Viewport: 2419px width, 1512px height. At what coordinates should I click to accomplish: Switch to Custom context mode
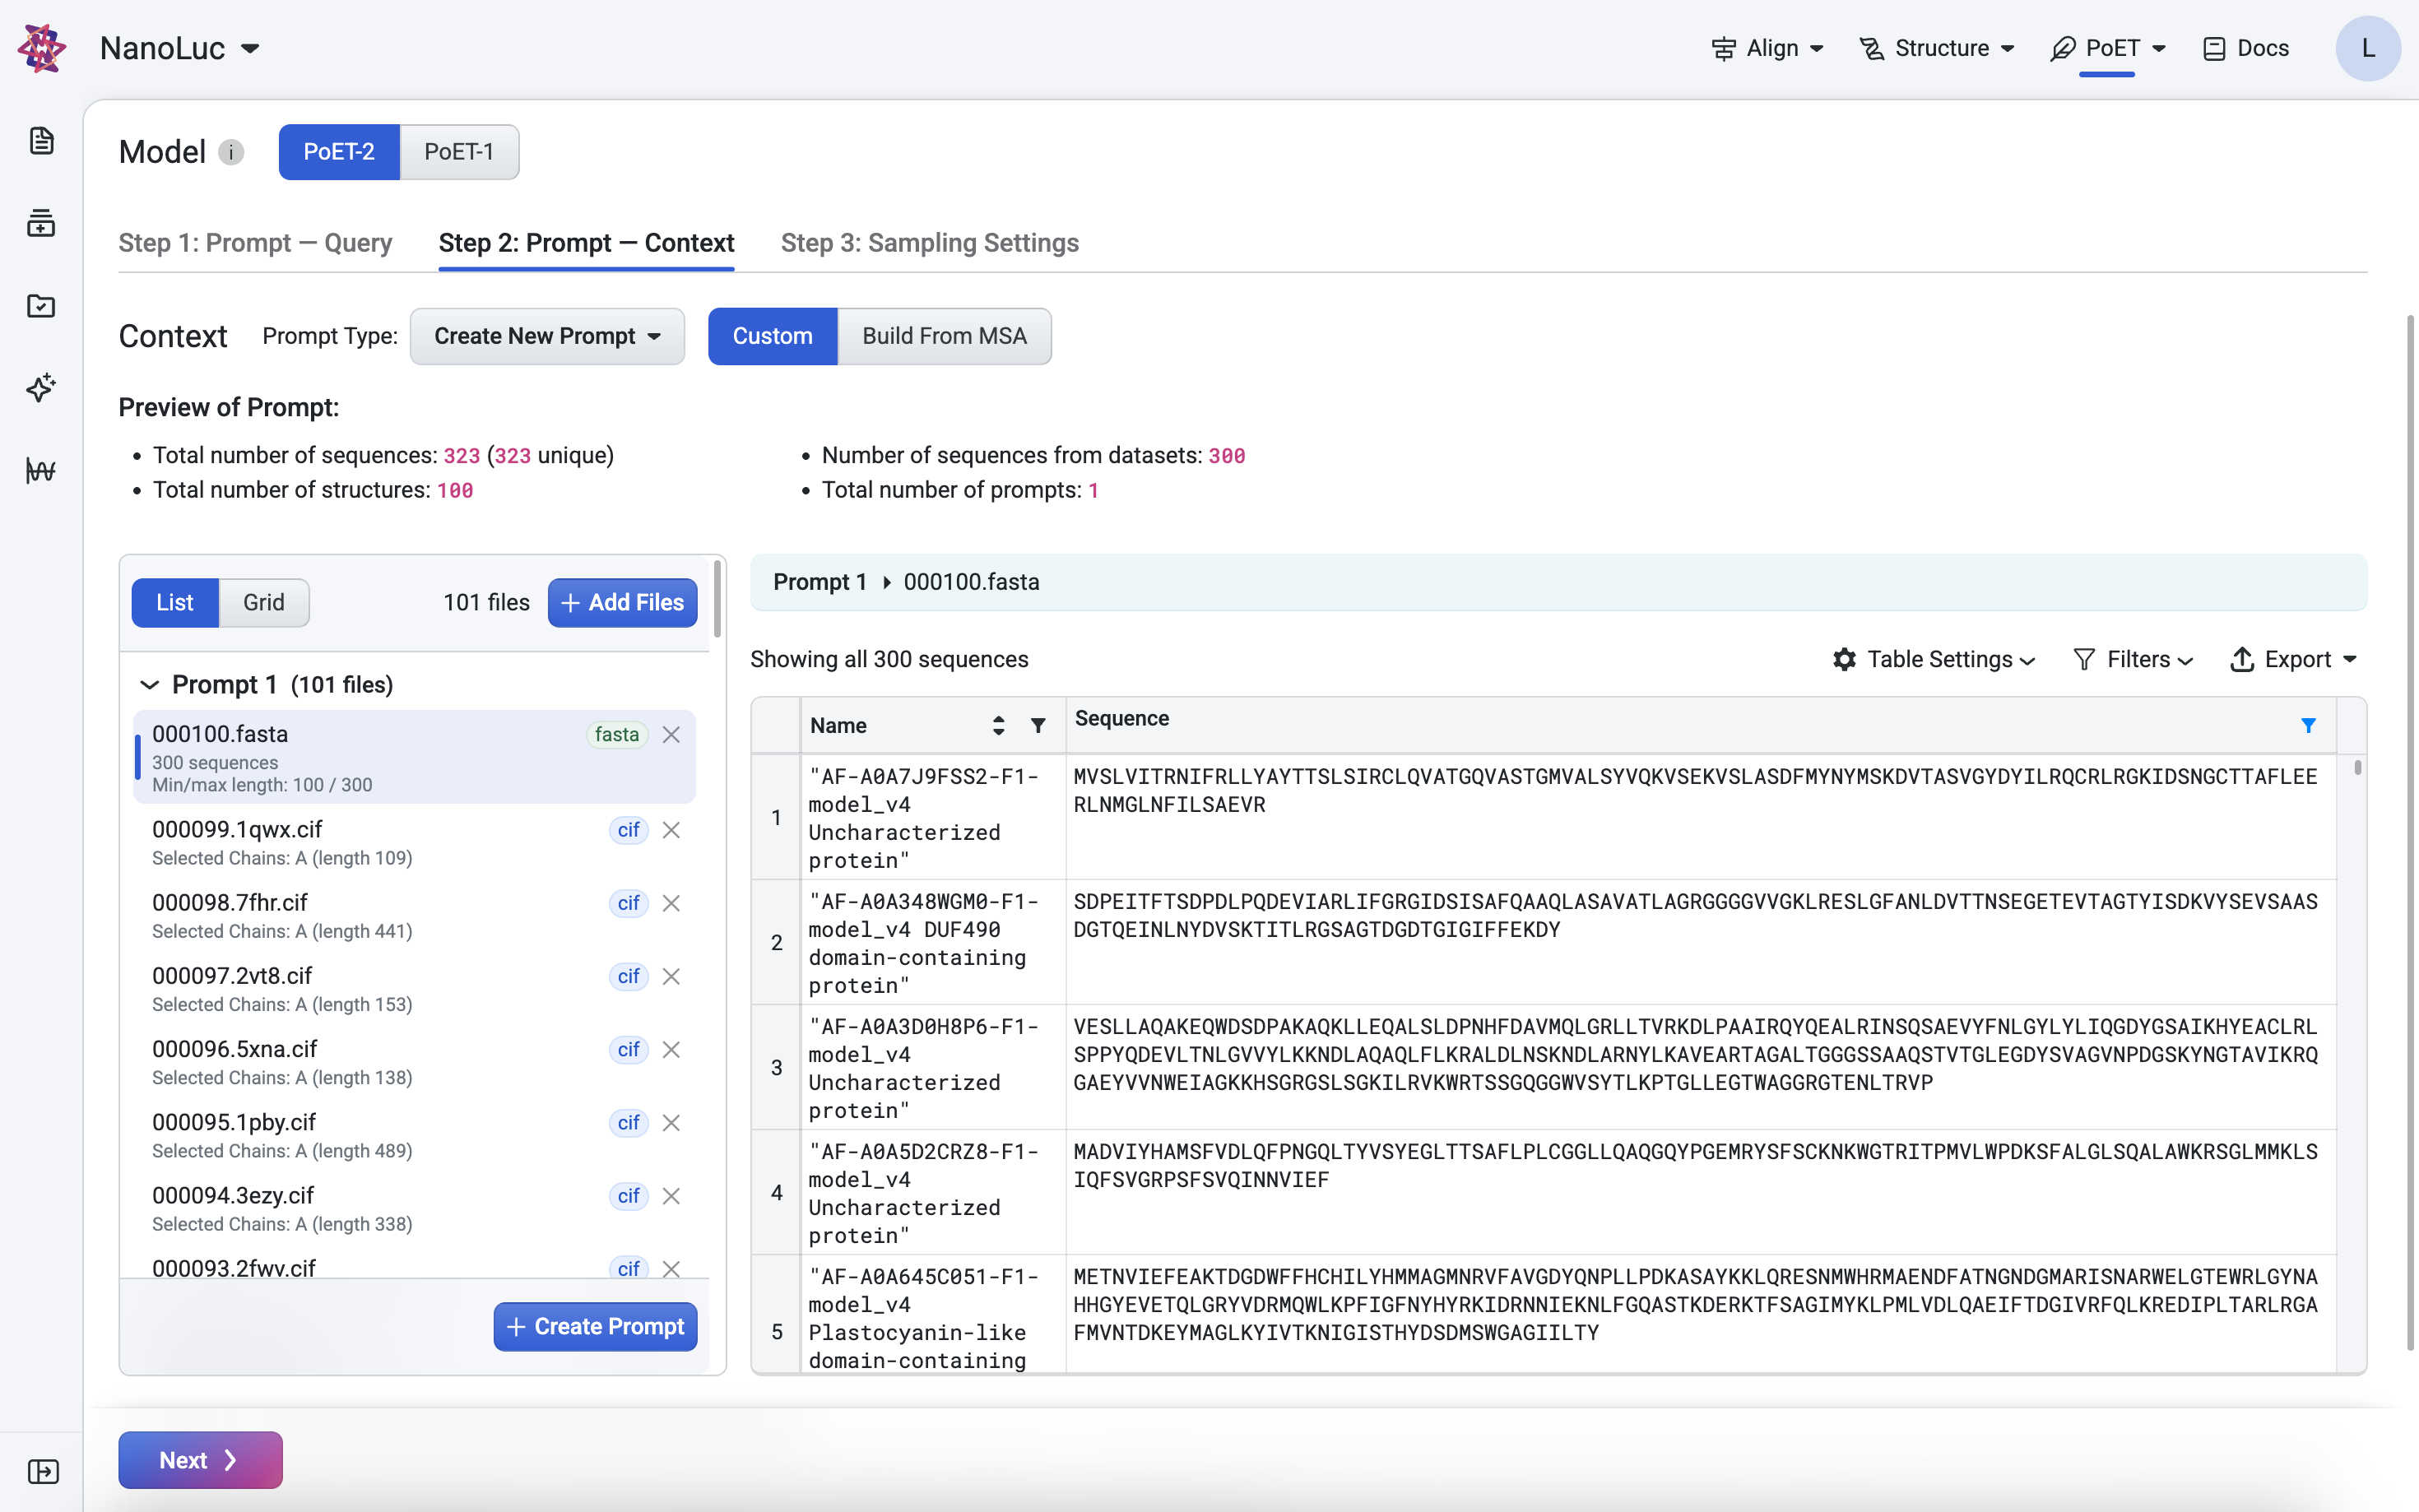pyautogui.click(x=772, y=336)
